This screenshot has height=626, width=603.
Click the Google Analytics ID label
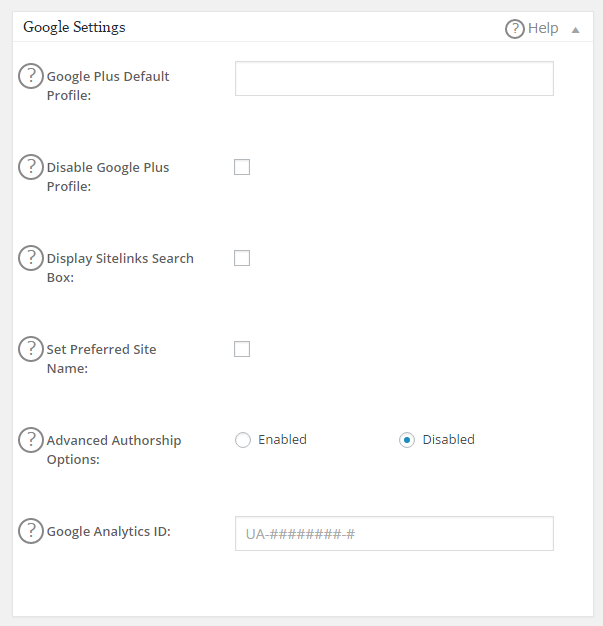[x=108, y=531]
